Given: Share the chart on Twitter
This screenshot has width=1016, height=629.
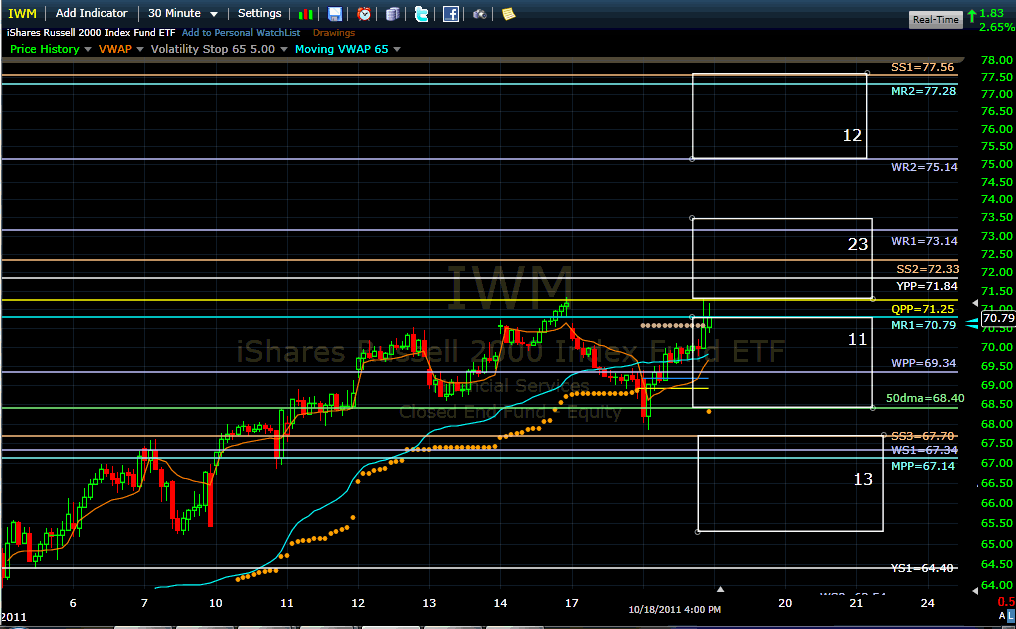Looking at the screenshot, I should pos(421,14).
